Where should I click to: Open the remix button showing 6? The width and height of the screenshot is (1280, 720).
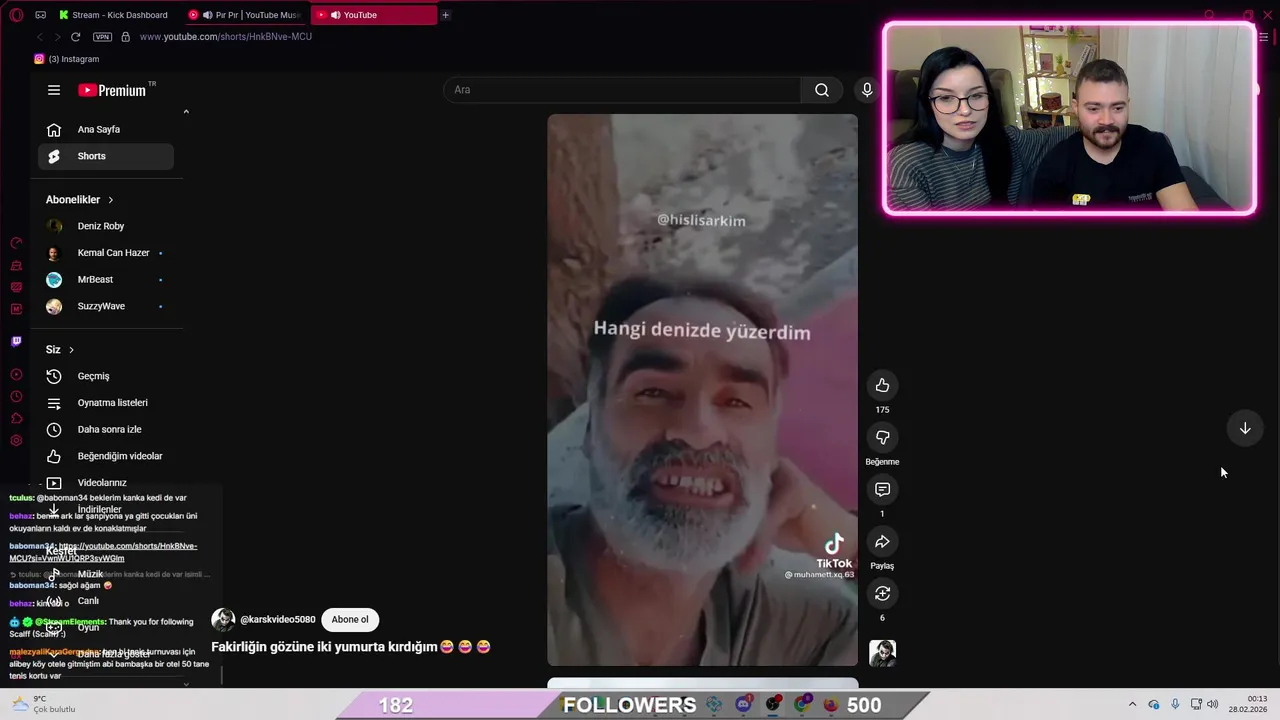click(882, 594)
